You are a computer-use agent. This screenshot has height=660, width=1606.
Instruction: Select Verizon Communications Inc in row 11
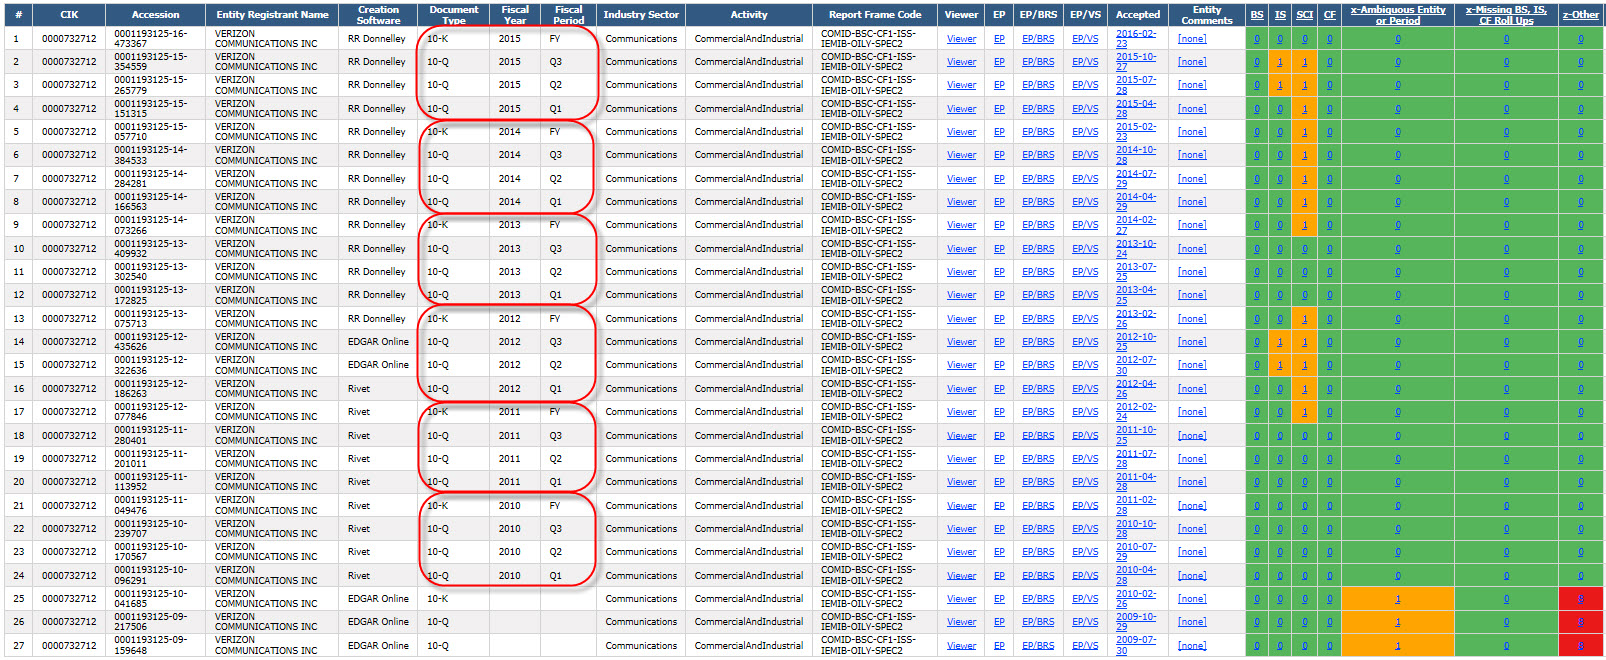tap(266, 272)
